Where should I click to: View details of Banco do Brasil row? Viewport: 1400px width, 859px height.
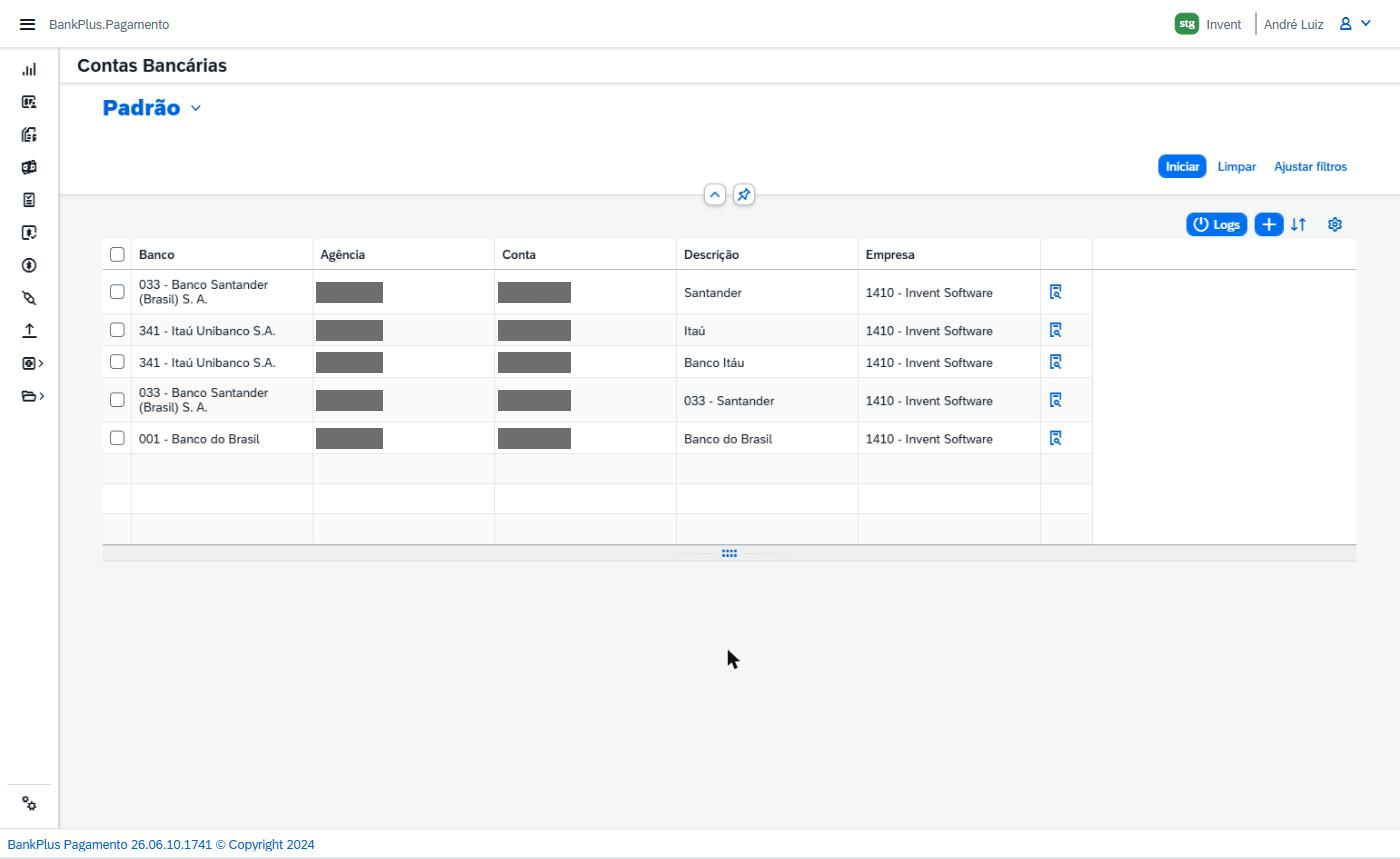[1055, 438]
